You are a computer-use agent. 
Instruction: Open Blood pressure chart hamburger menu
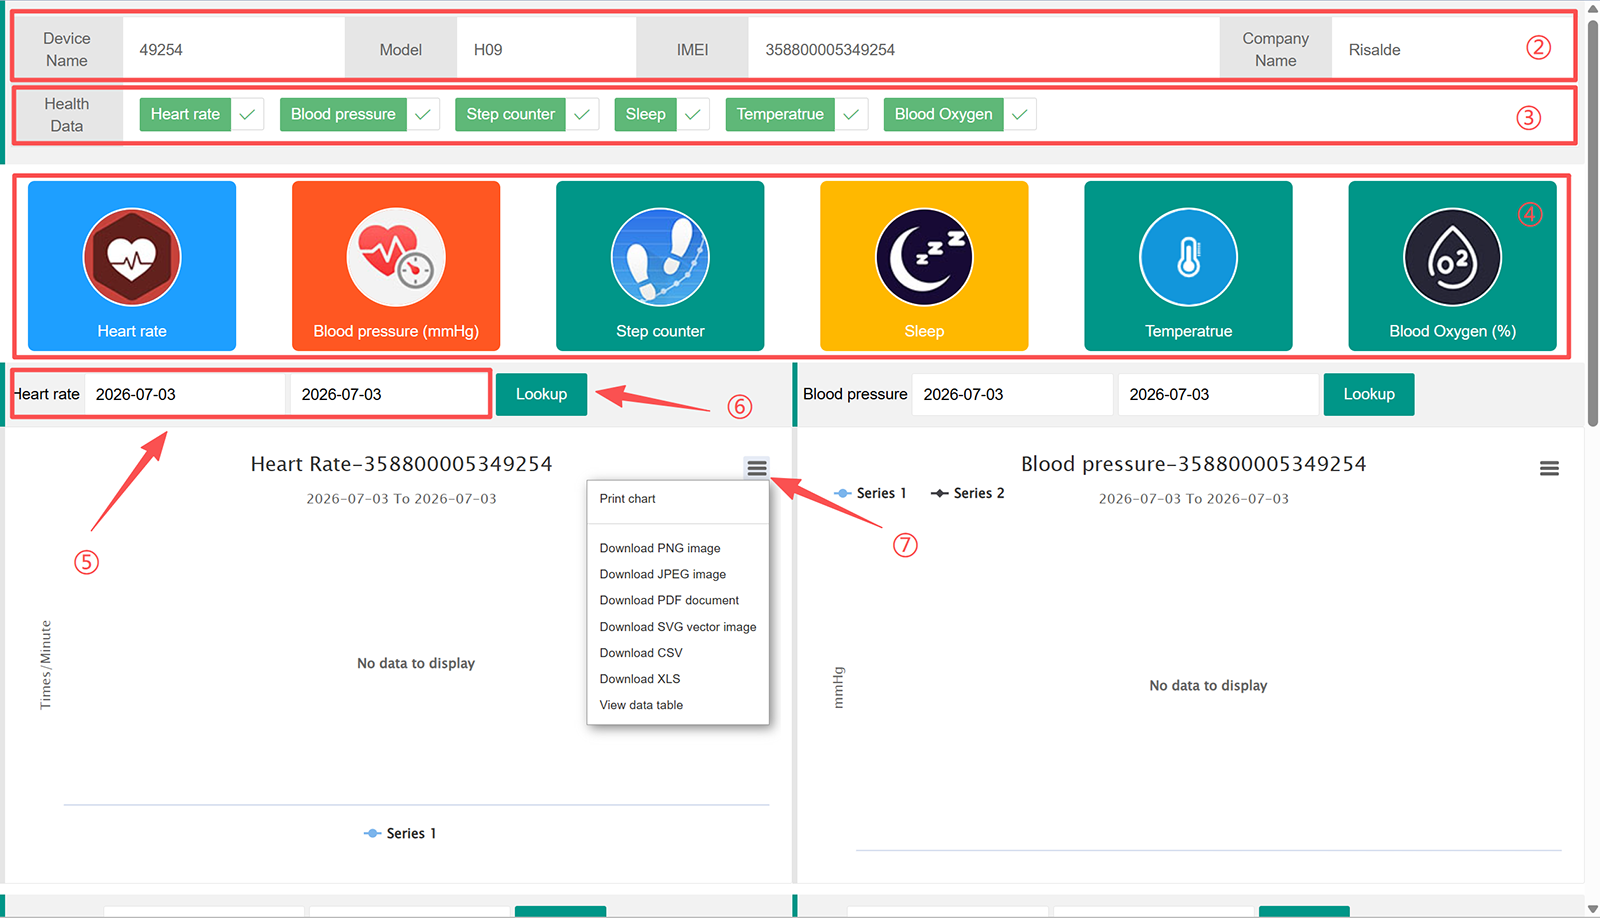tap(1549, 468)
